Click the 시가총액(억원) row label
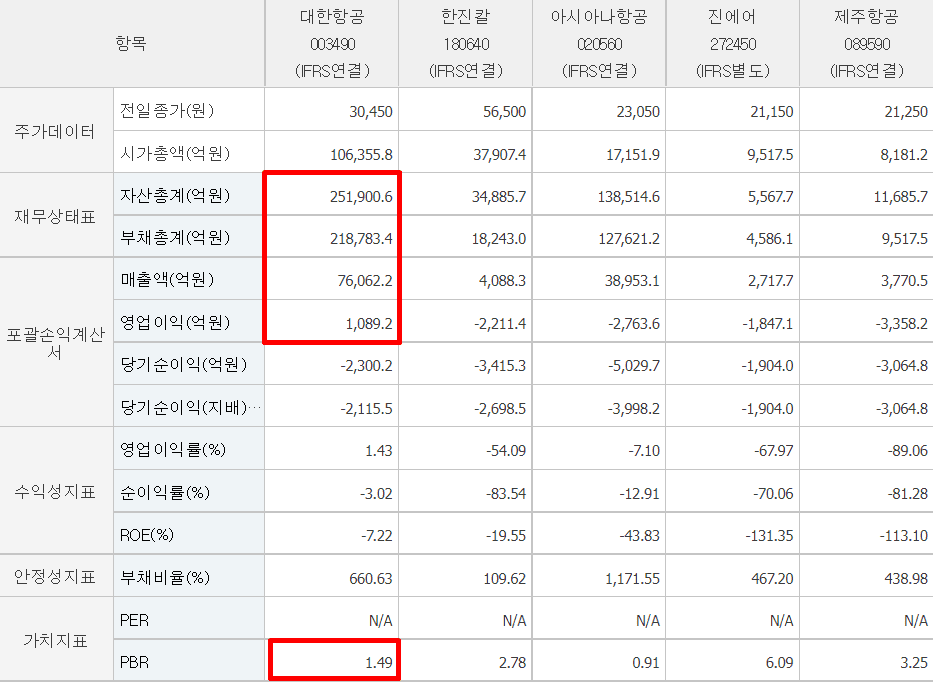This screenshot has height=682, width=936. (x=175, y=154)
